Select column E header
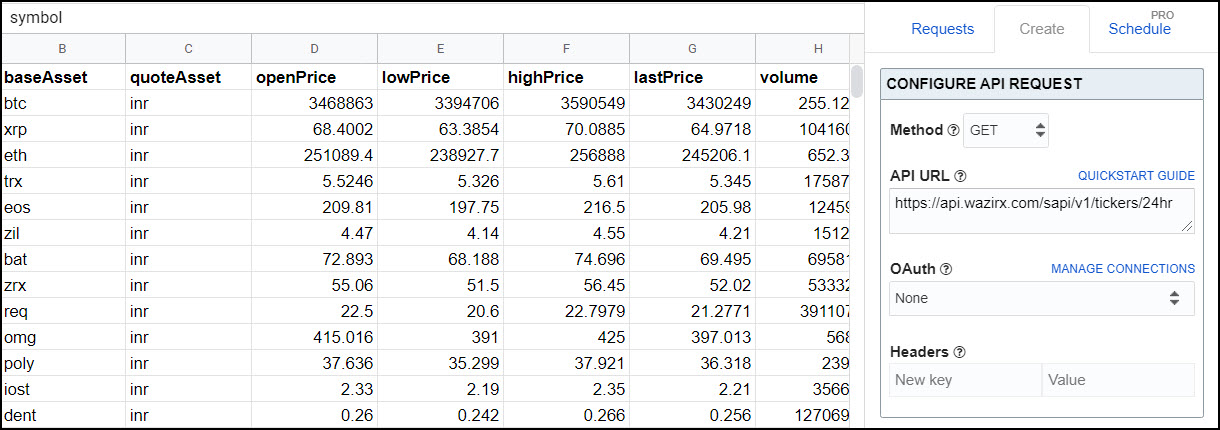 pyautogui.click(x=440, y=48)
